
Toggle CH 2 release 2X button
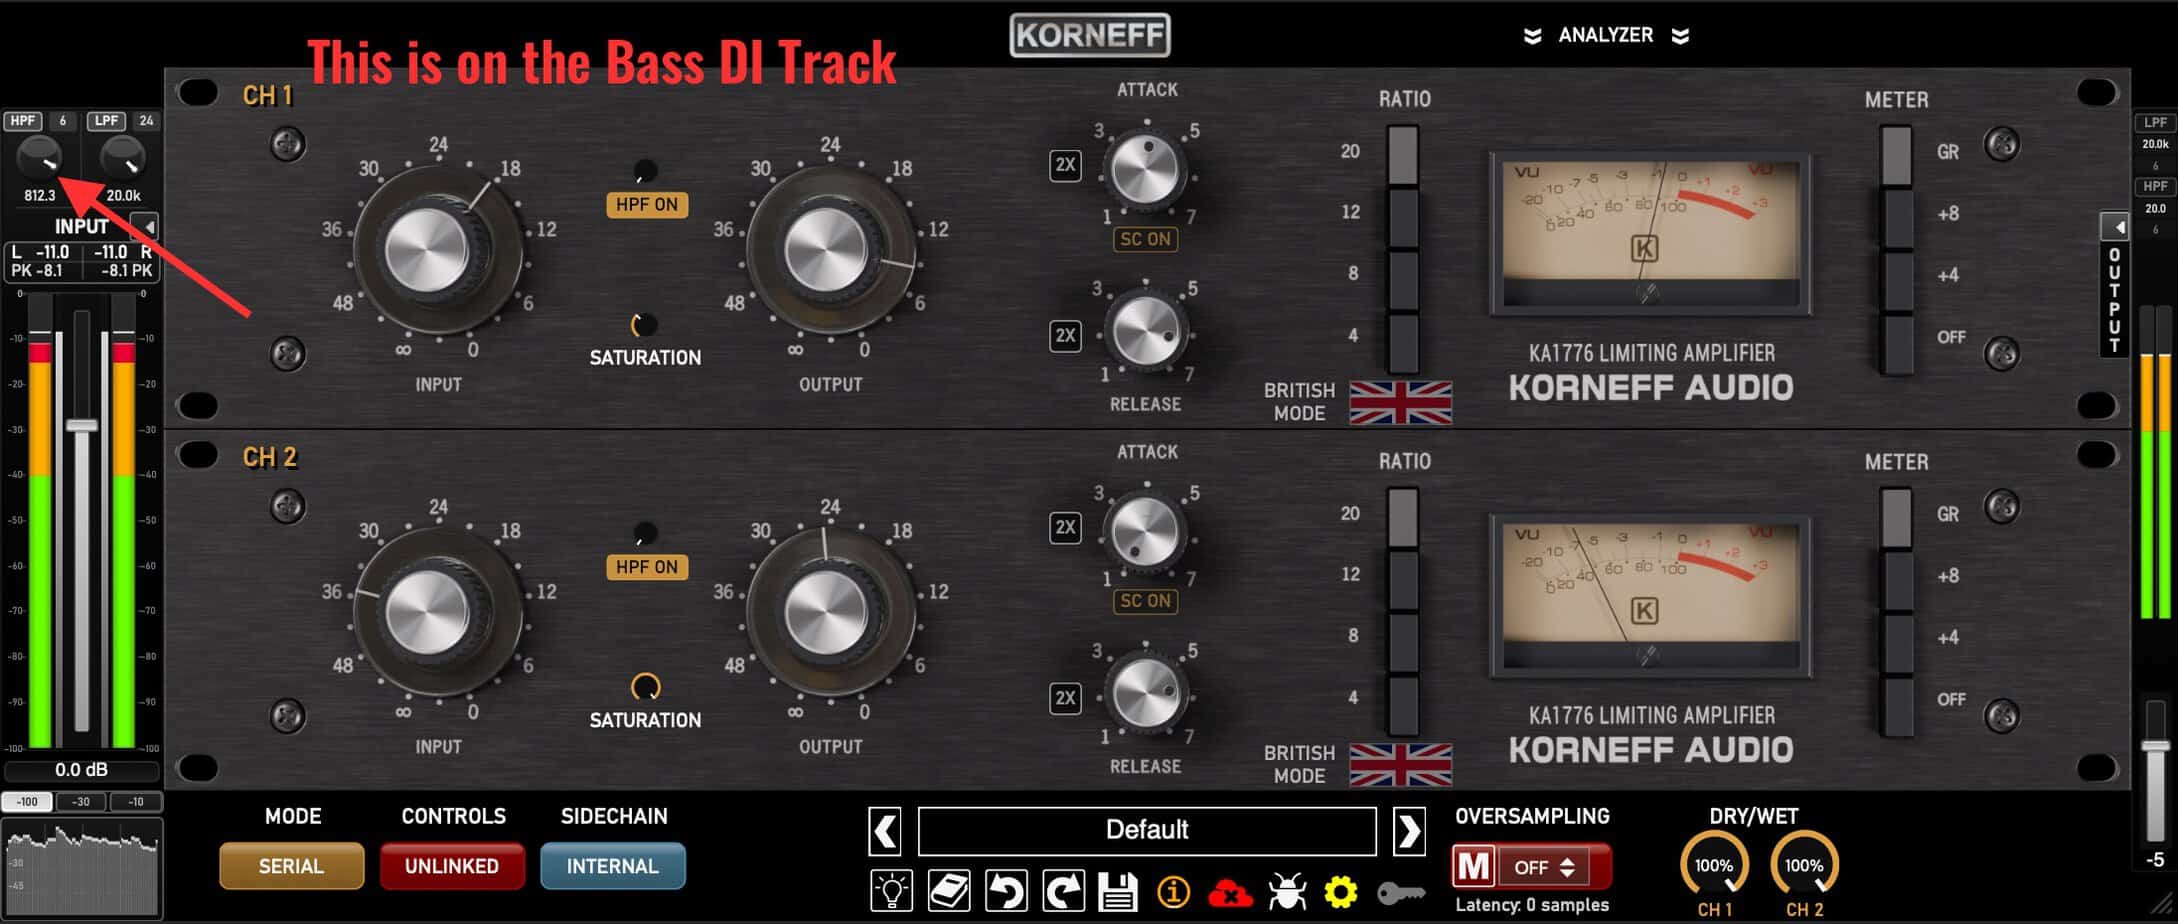(1065, 697)
